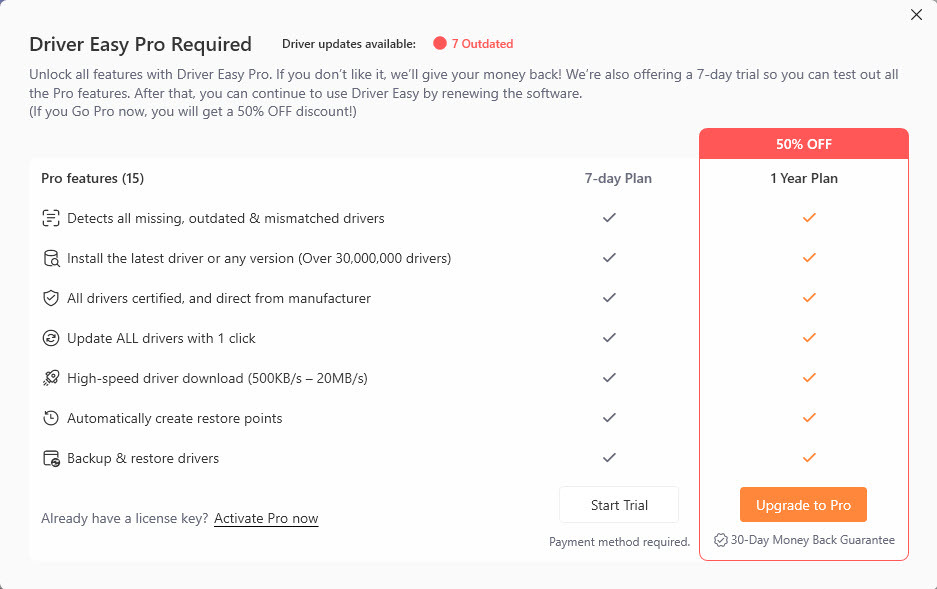937x589 pixels.
Task: Click the 7 Outdated status text
Action: coord(482,44)
